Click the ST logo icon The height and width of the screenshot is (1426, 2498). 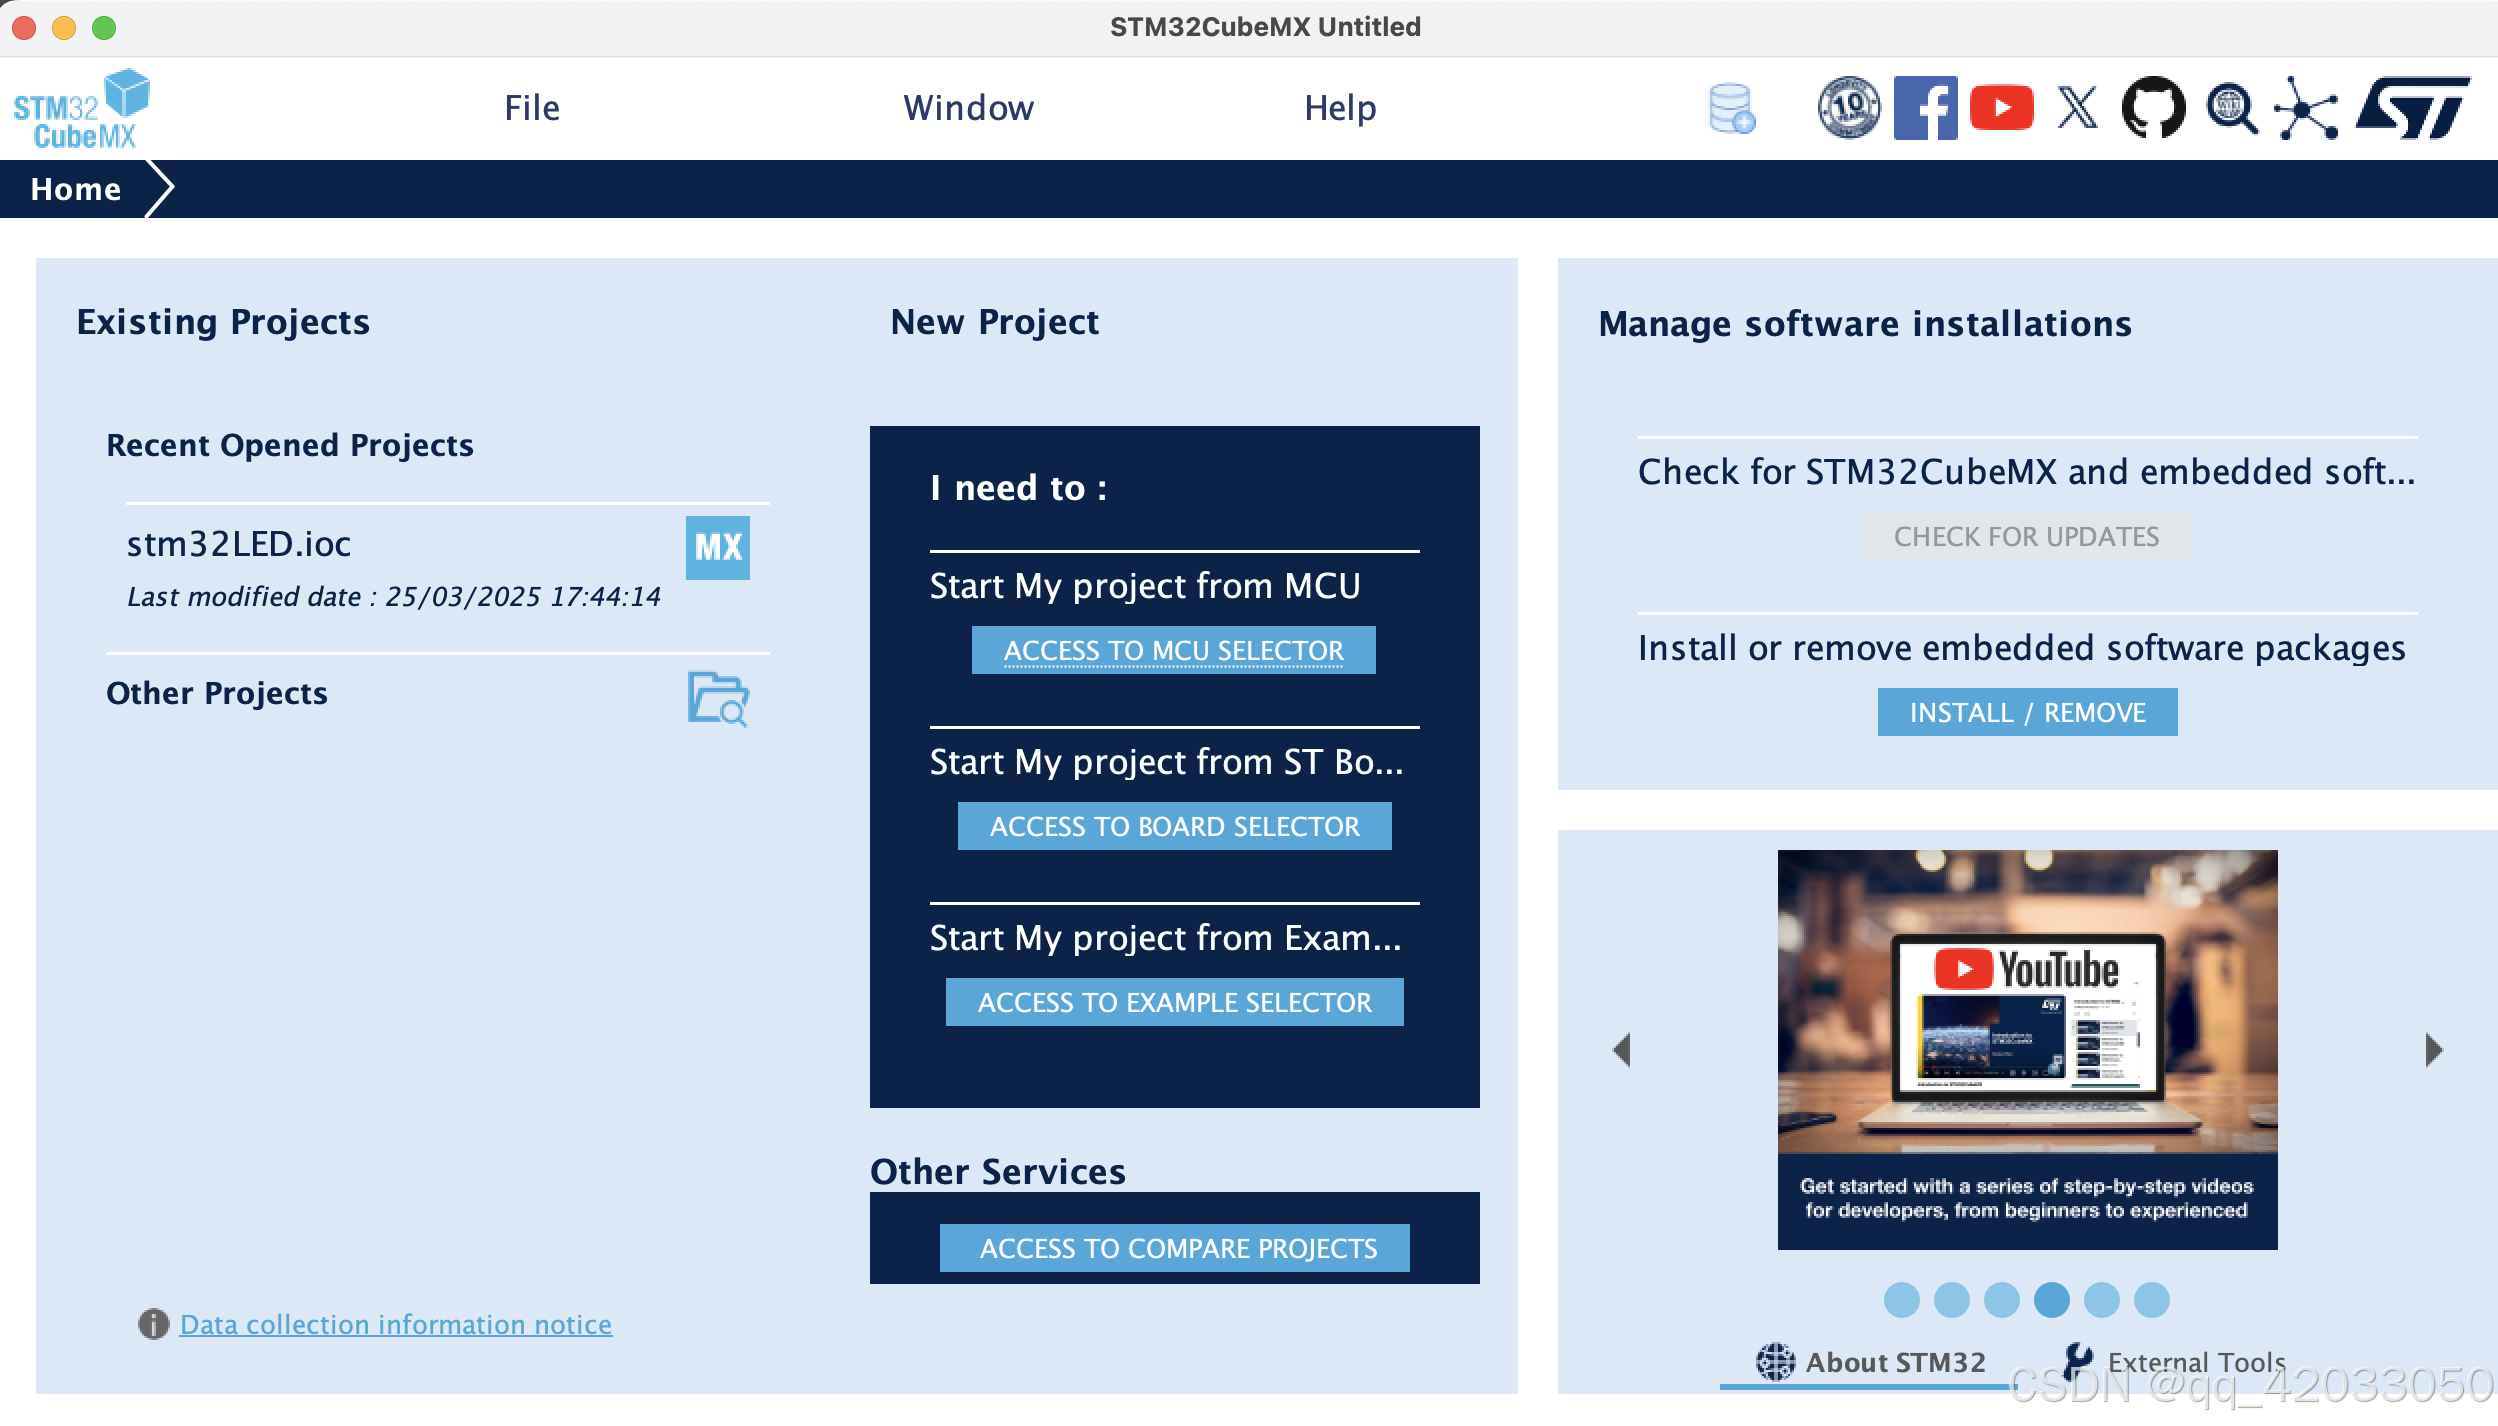pos(2412,108)
